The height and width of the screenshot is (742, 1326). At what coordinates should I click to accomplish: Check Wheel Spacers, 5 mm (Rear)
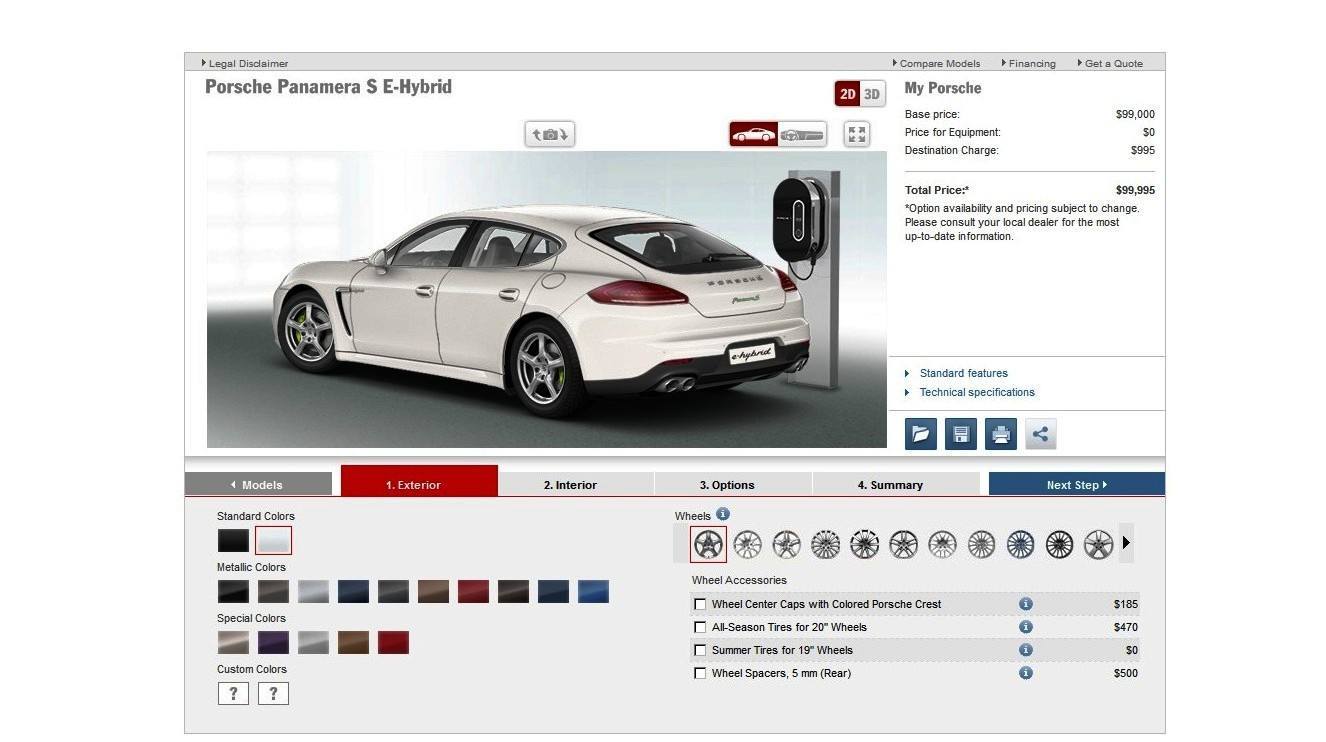click(700, 673)
